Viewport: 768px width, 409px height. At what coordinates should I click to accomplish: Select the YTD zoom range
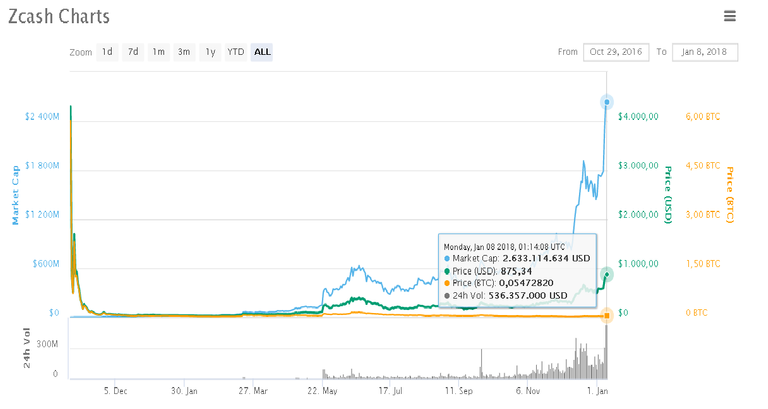point(236,52)
